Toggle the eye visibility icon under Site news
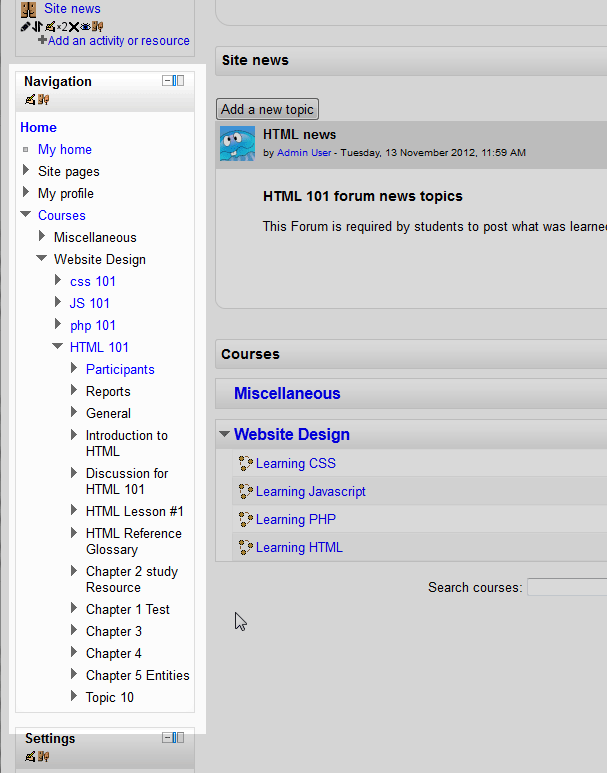Image resolution: width=607 pixels, height=773 pixels. click(x=85, y=27)
